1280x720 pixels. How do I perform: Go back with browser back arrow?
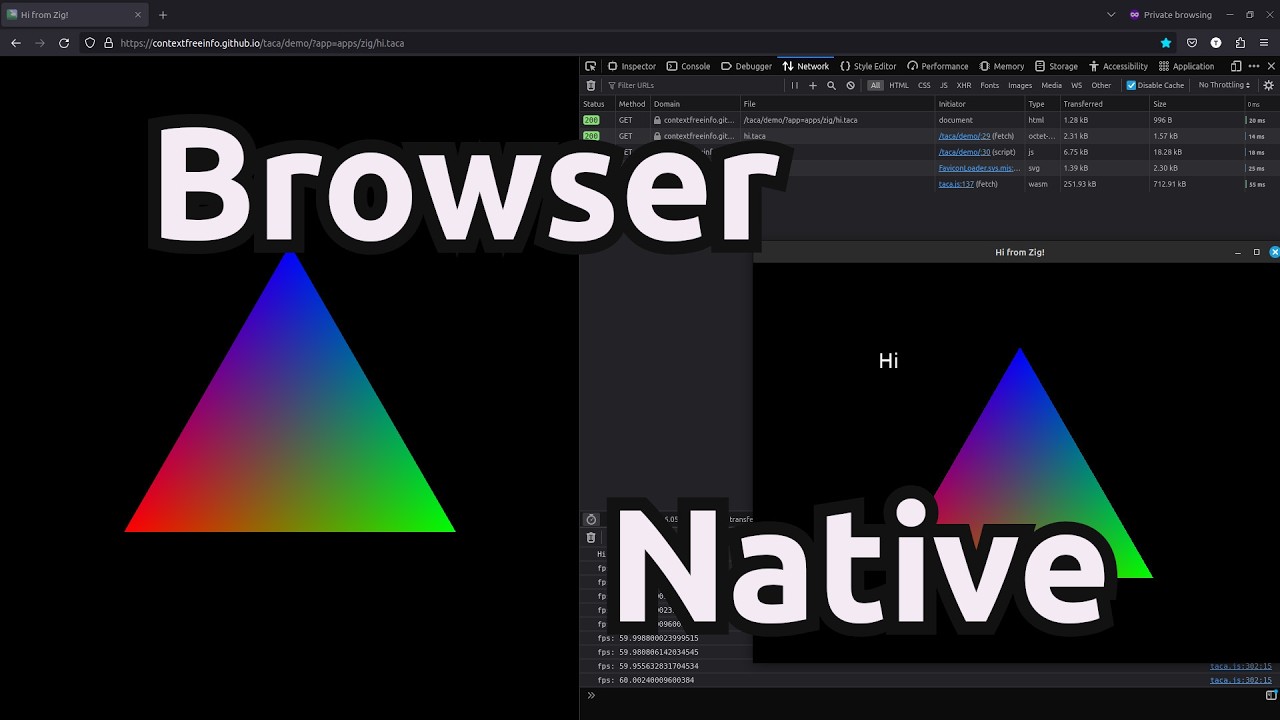(x=16, y=43)
